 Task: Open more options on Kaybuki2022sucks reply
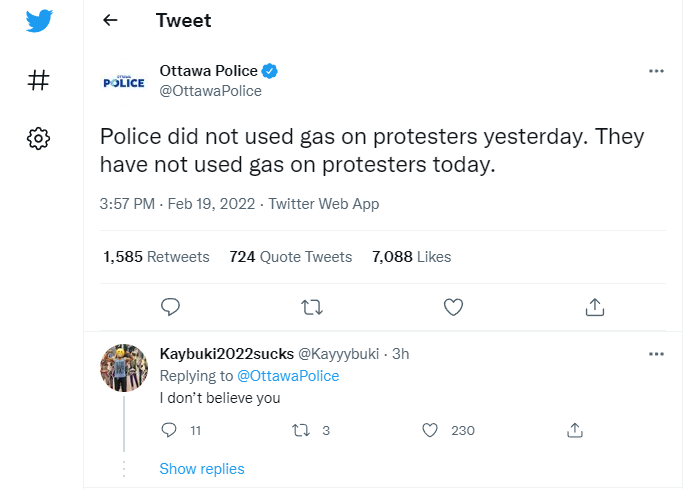click(656, 354)
